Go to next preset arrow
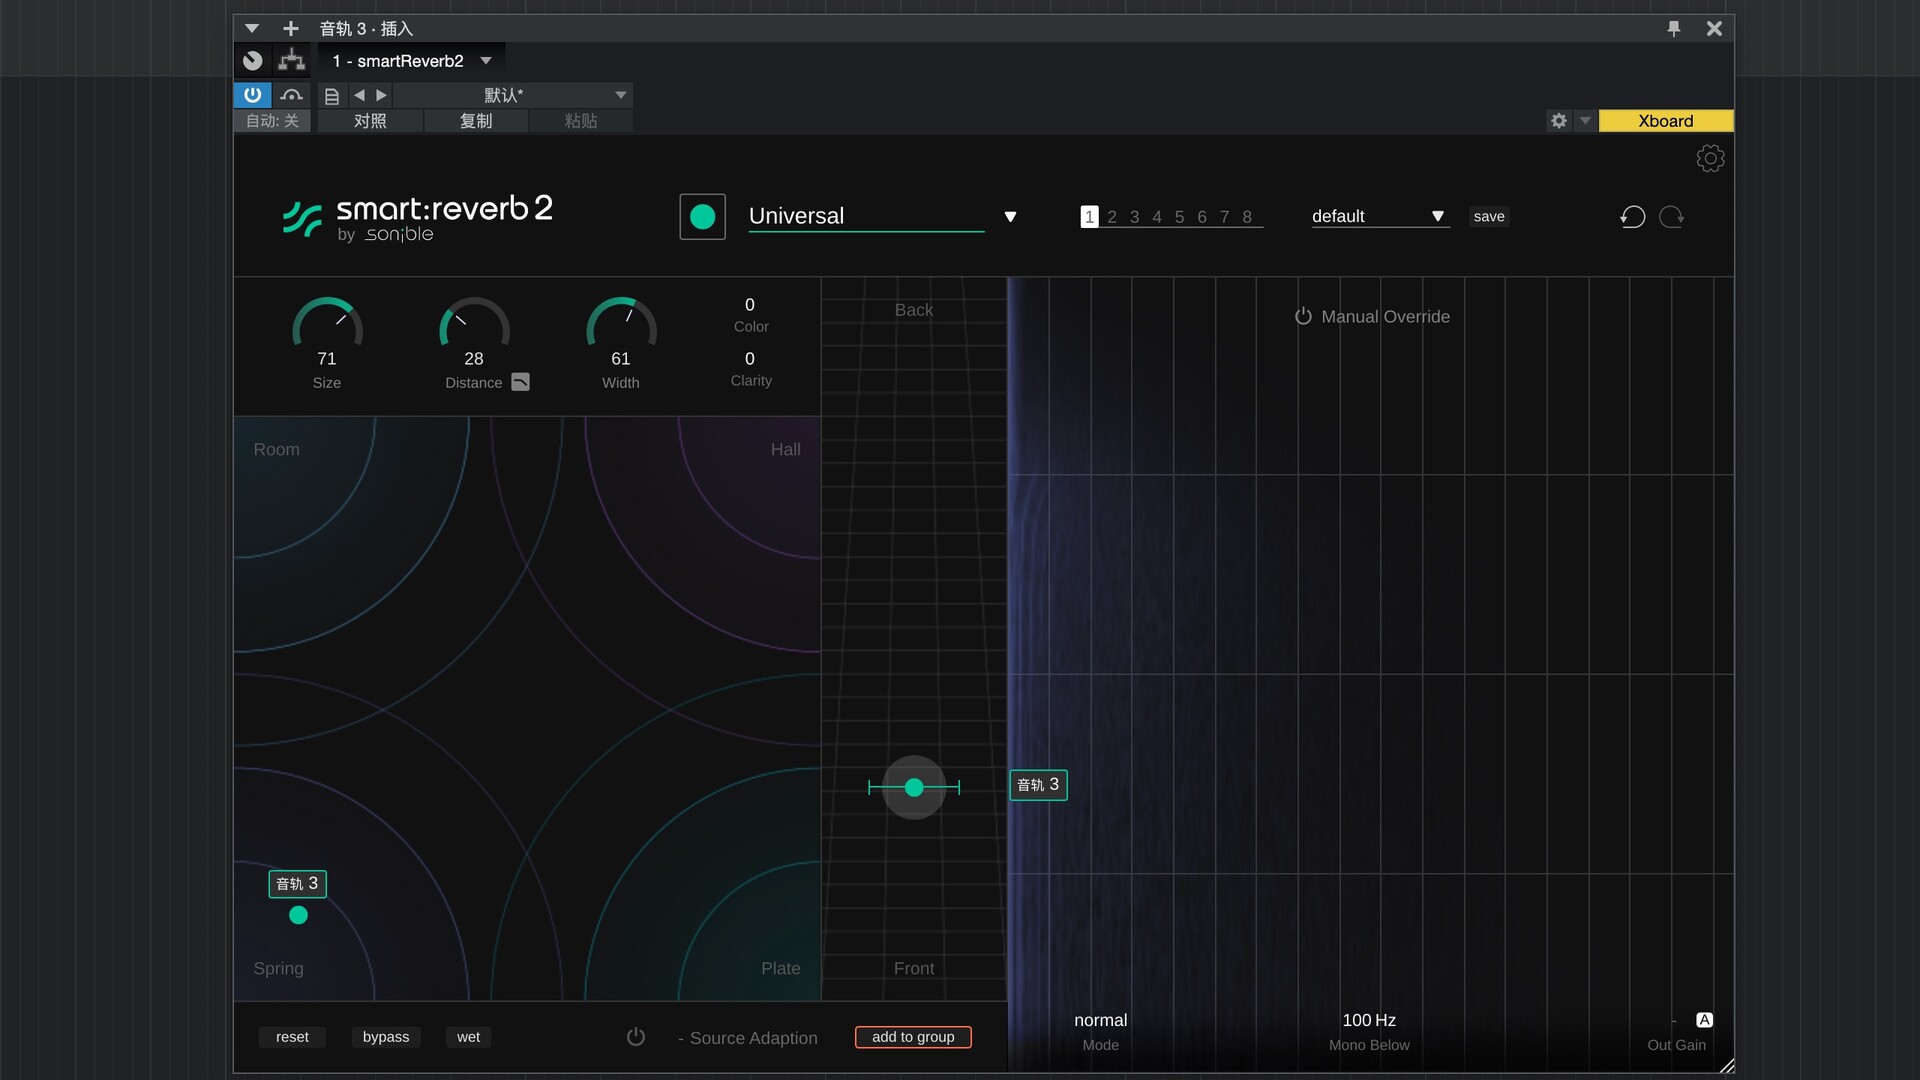This screenshot has height=1080, width=1920. coord(381,95)
